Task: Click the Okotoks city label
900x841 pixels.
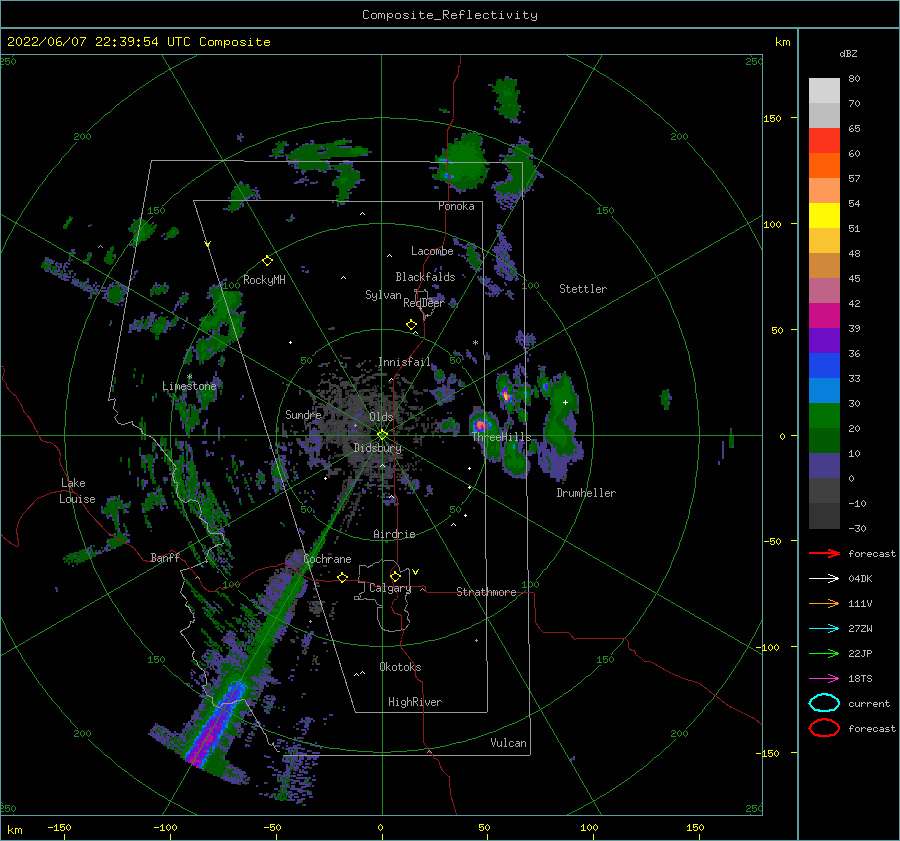Action: click(x=400, y=667)
